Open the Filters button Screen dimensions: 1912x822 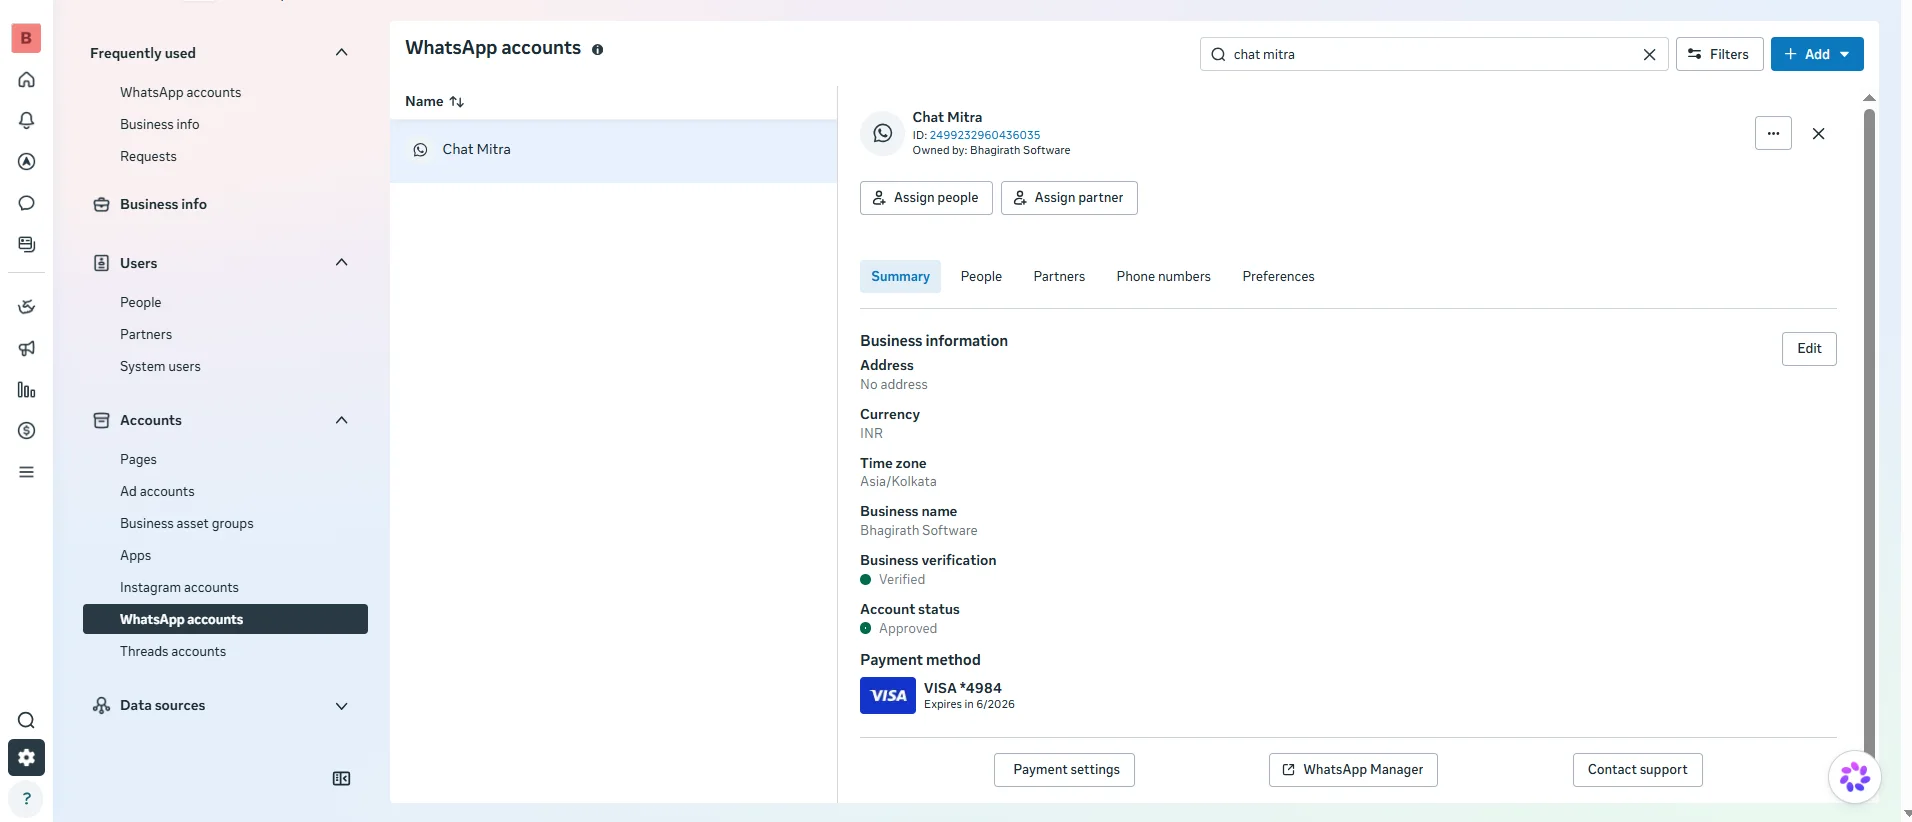(x=1719, y=54)
